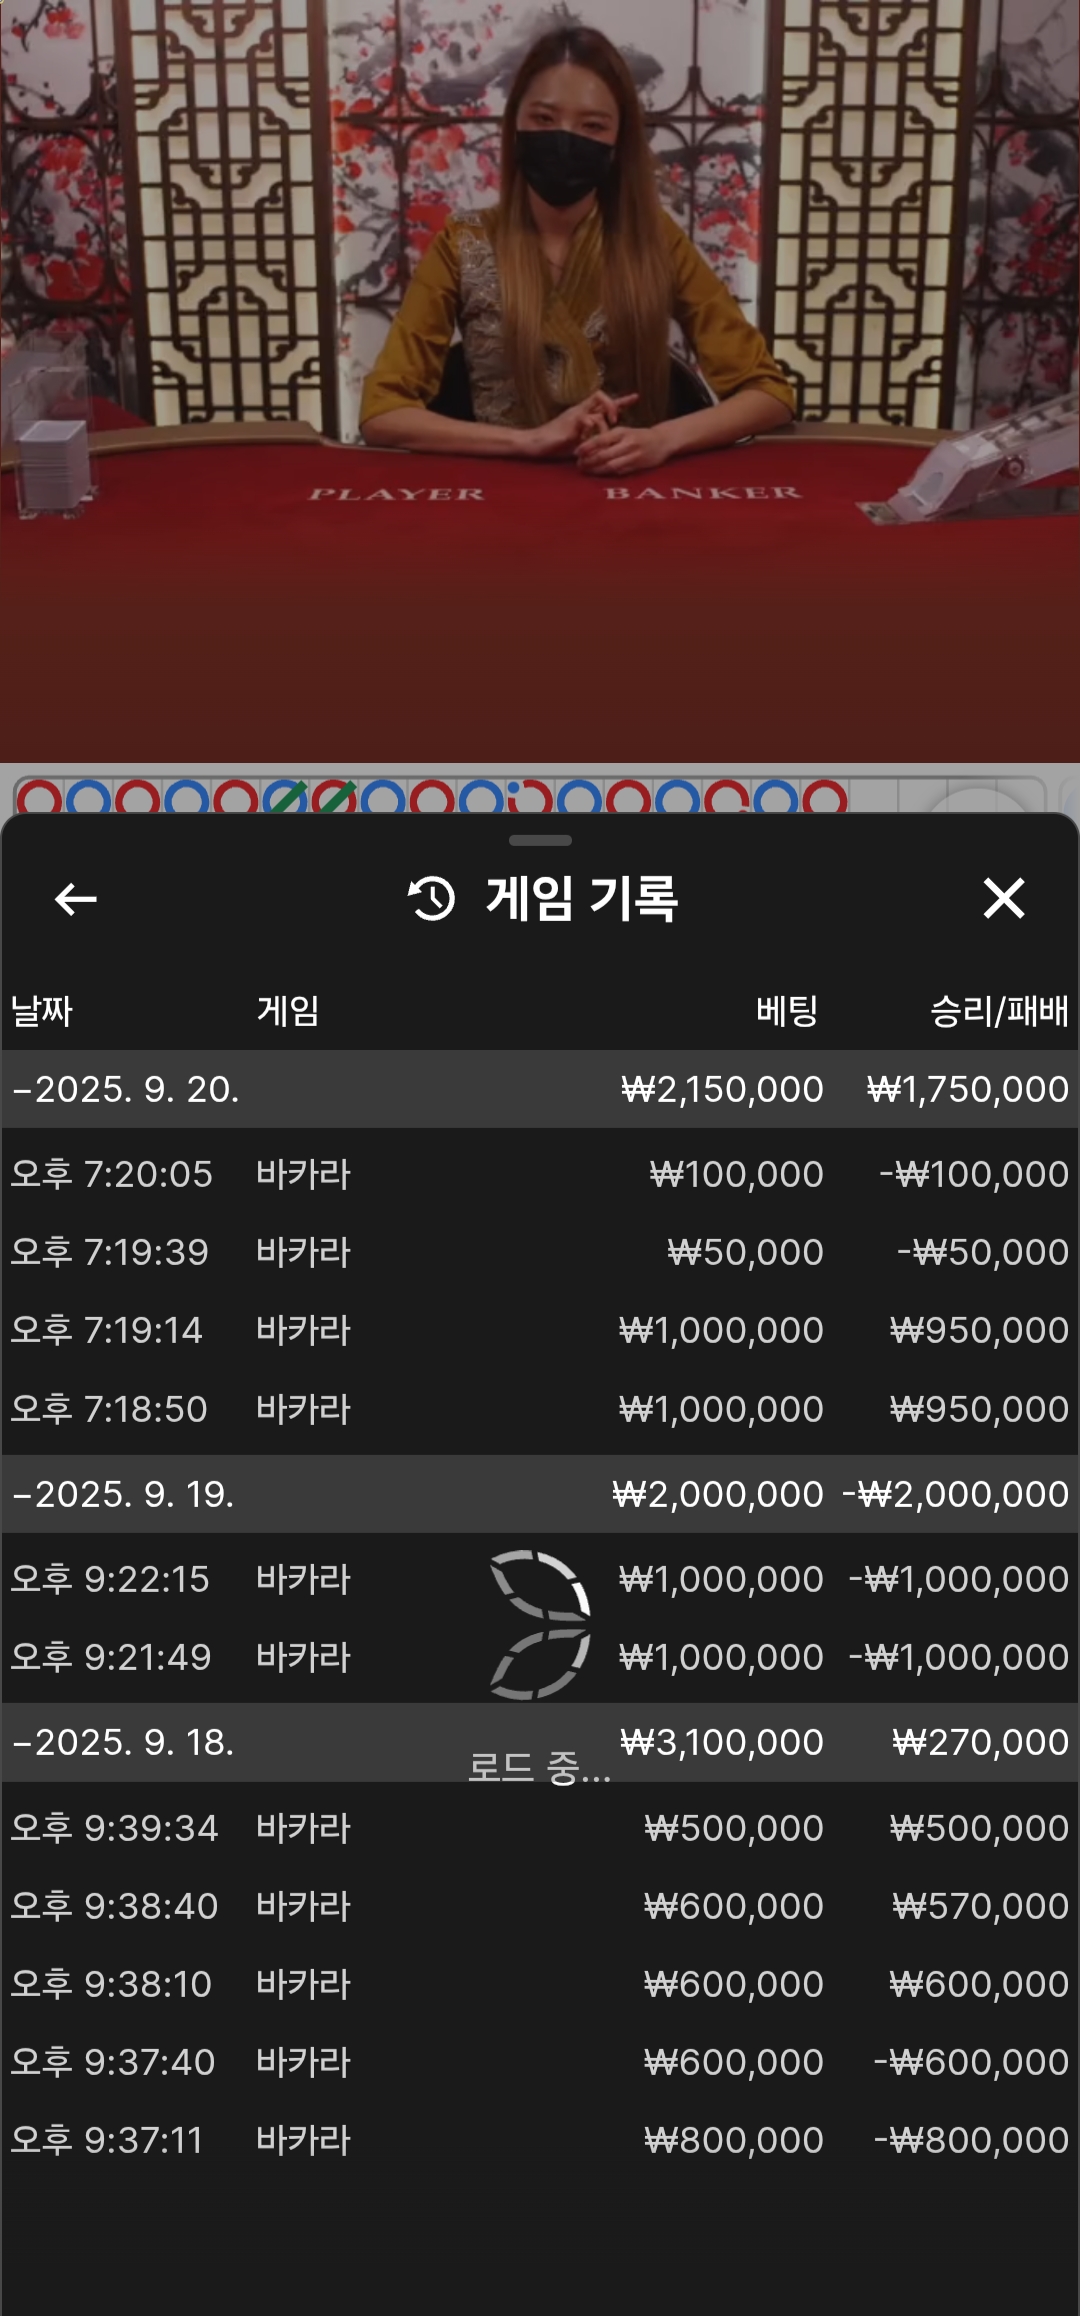The height and width of the screenshot is (2316, 1080).
Task: Select the 승리/패배 column header
Action: [999, 1011]
